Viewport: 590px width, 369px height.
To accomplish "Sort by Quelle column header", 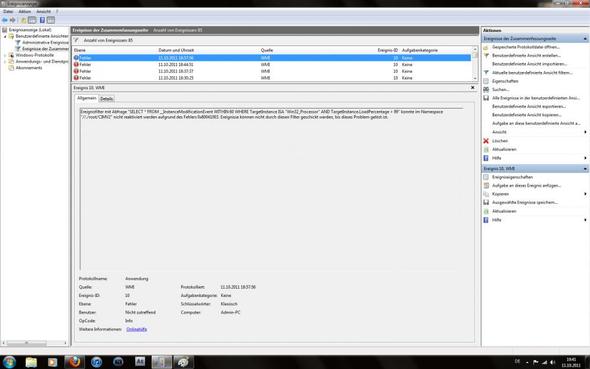I will [267, 50].
